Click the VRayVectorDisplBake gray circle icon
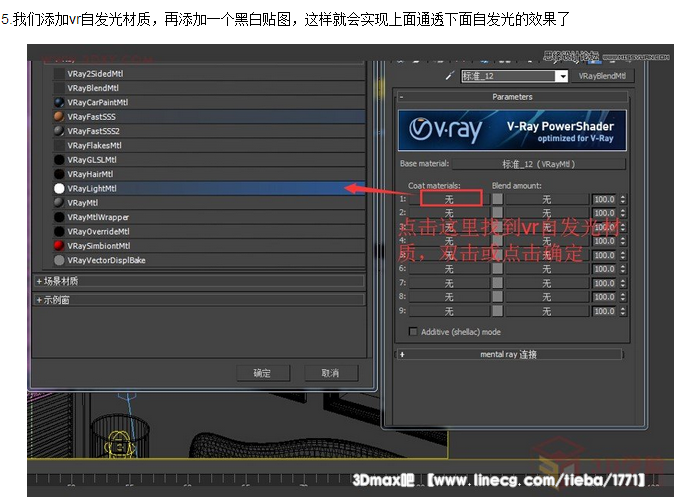Screen dimensions: 674x497 [x=59, y=260]
